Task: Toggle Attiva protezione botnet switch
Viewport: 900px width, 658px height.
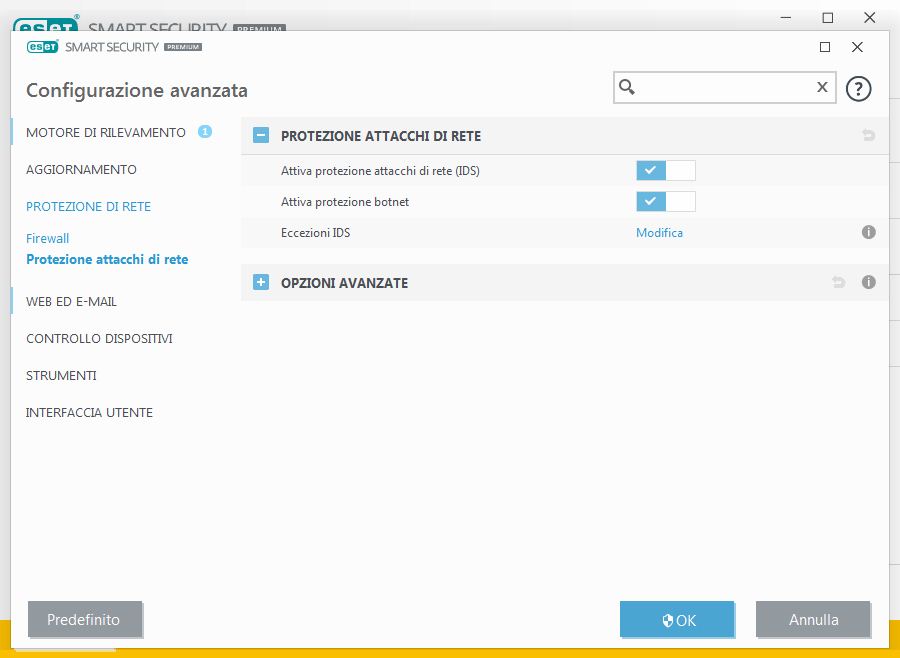Action: point(666,202)
